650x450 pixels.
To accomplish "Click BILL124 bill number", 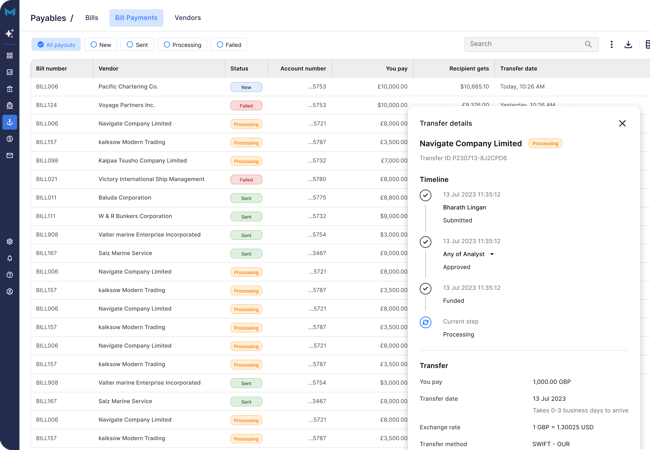I will [46, 105].
